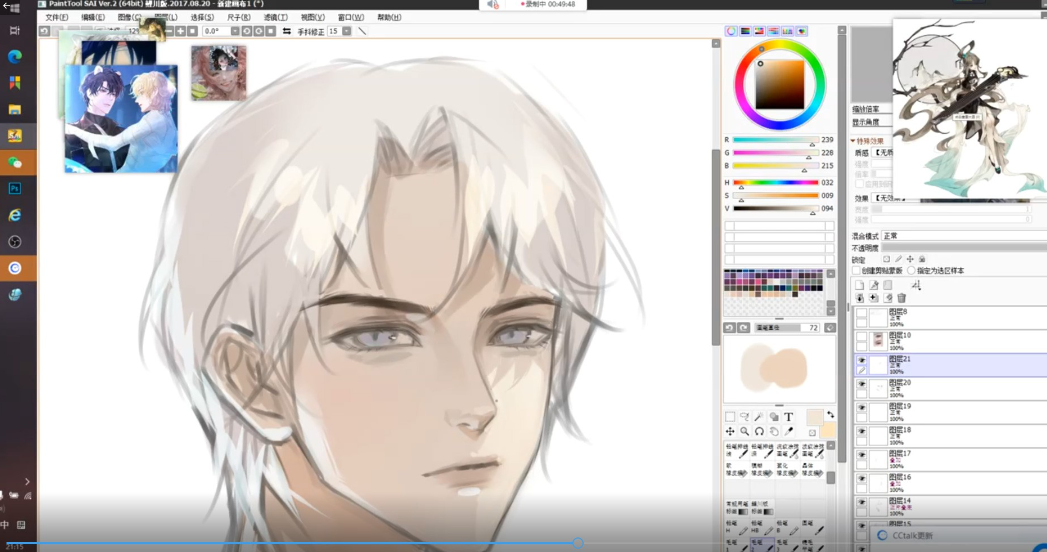Hide layer 图层20 with its eye icon
The height and width of the screenshot is (552, 1047).
[x=861, y=384]
